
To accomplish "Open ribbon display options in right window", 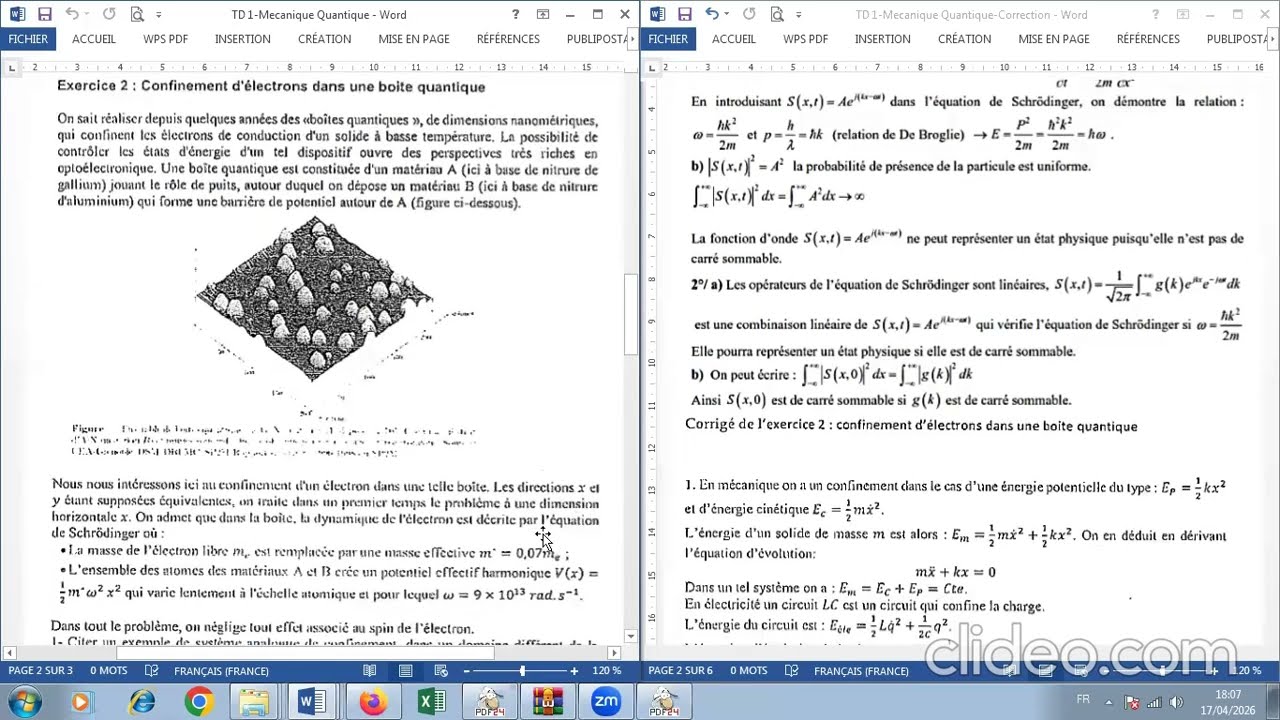I will point(1183,15).
